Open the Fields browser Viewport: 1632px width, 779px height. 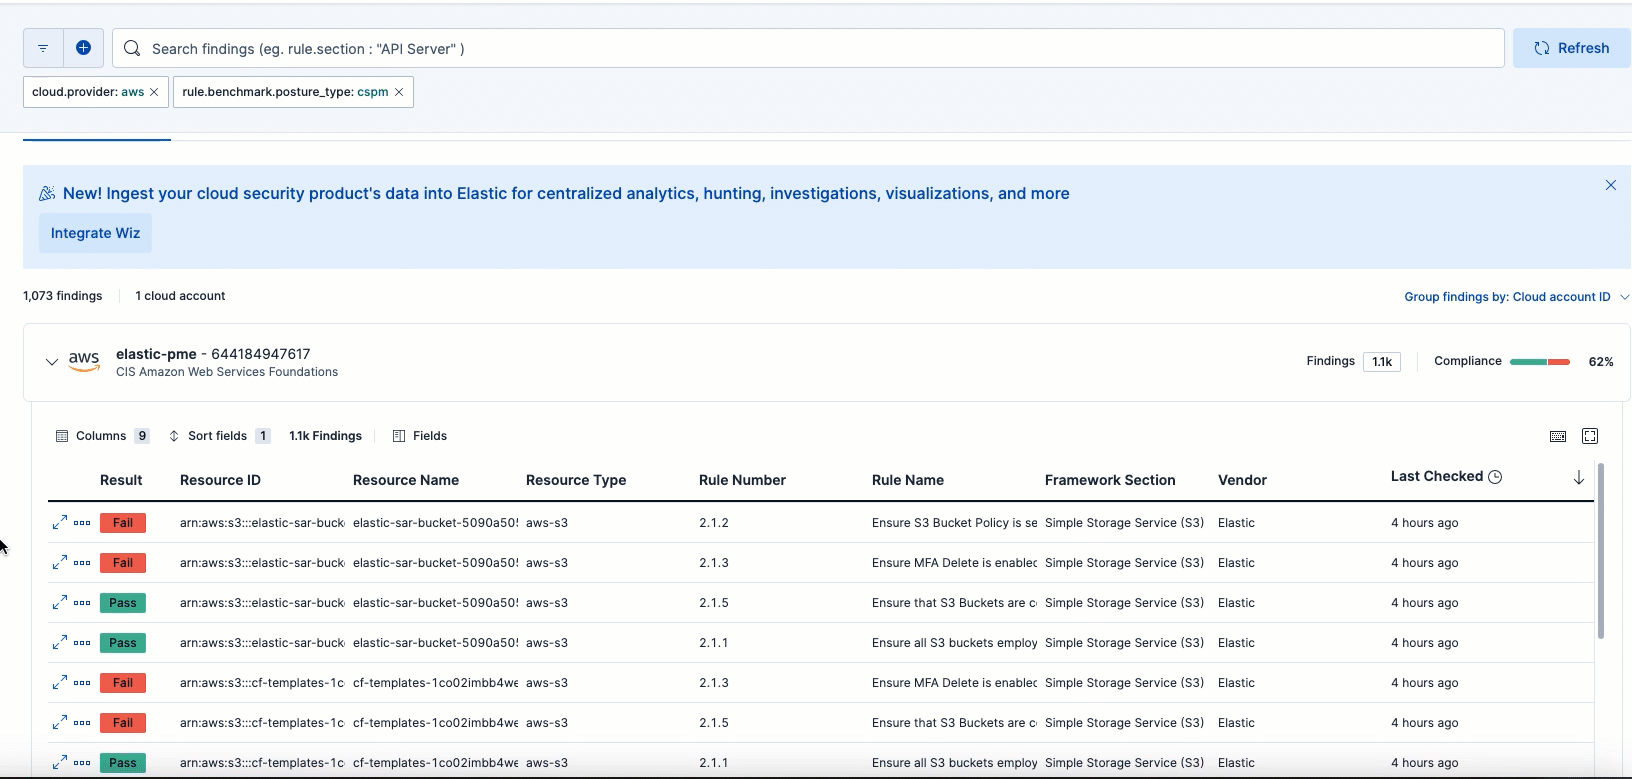pyautogui.click(x=420, y=436)
